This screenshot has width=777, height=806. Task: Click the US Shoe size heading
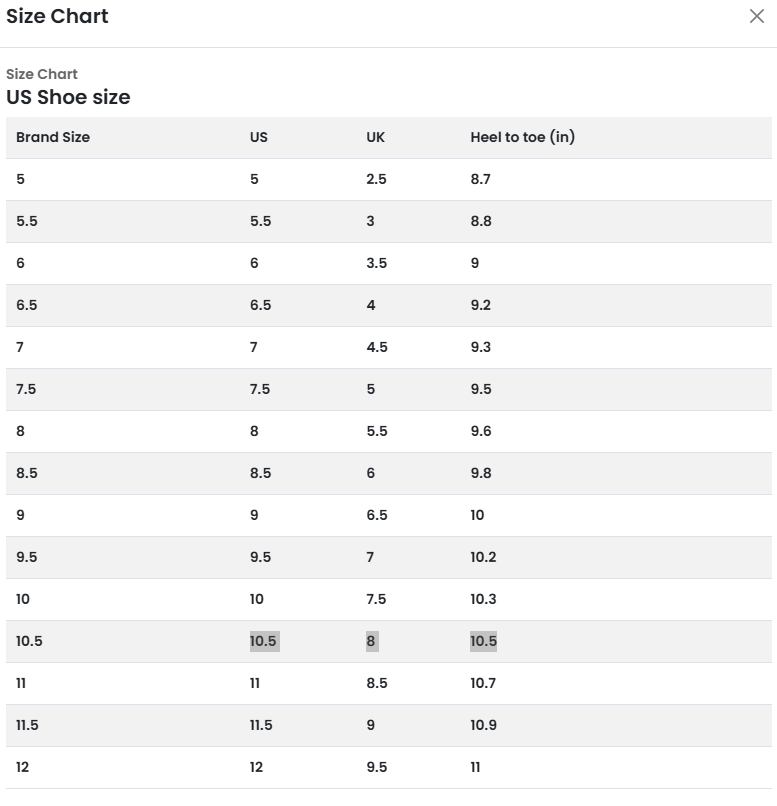[x=68, y=97]
